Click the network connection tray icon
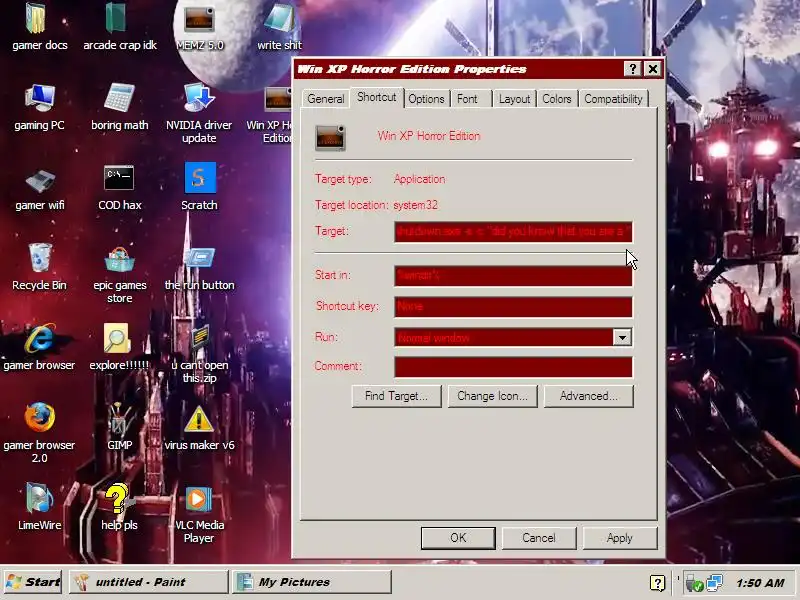This screenshot has width=800, height=600. (714, 583)
